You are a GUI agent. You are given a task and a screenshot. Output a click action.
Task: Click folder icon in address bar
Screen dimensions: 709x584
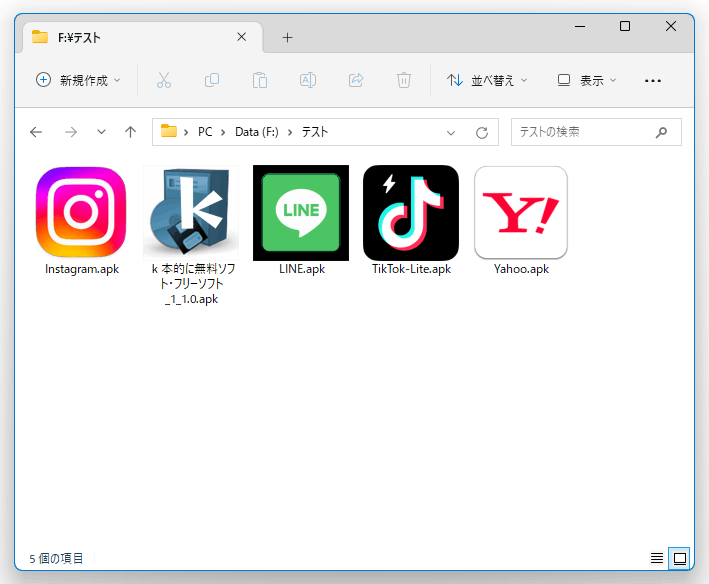(169, 131)
